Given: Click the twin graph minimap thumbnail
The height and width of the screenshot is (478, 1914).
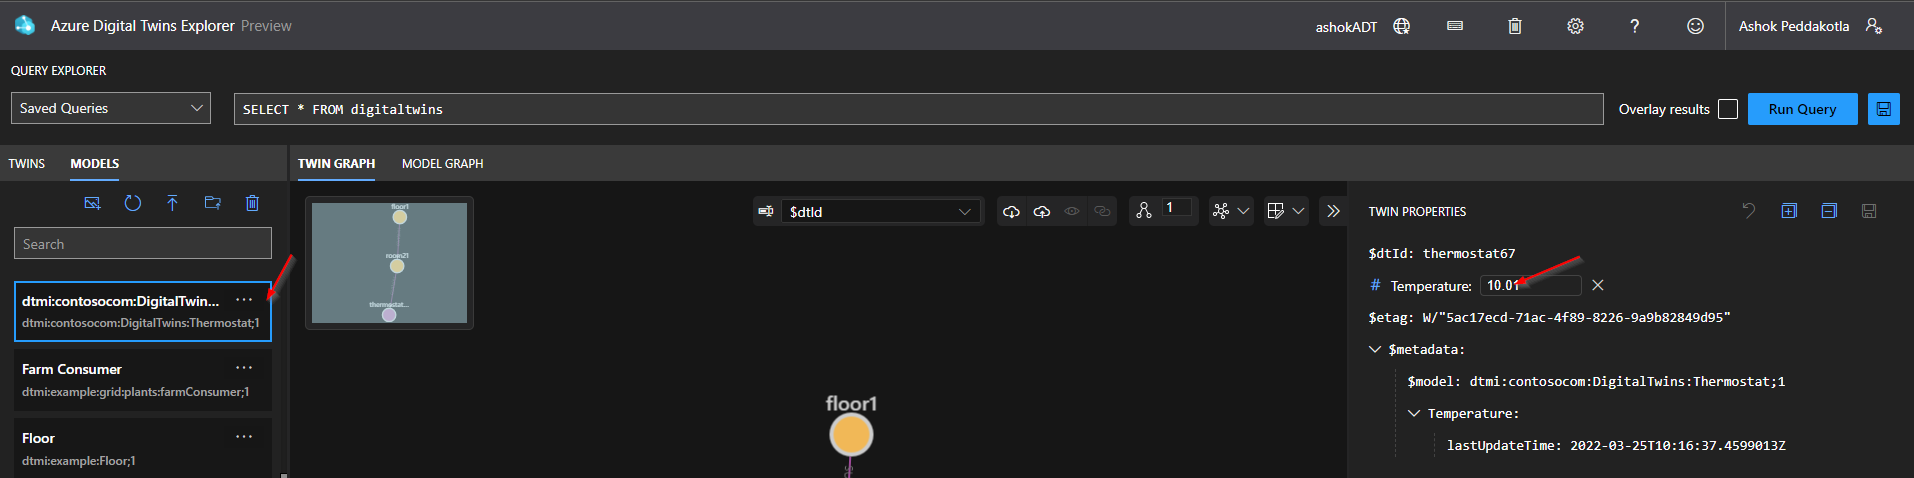Looking at the screenshot, I should click(x=389, y=263).
